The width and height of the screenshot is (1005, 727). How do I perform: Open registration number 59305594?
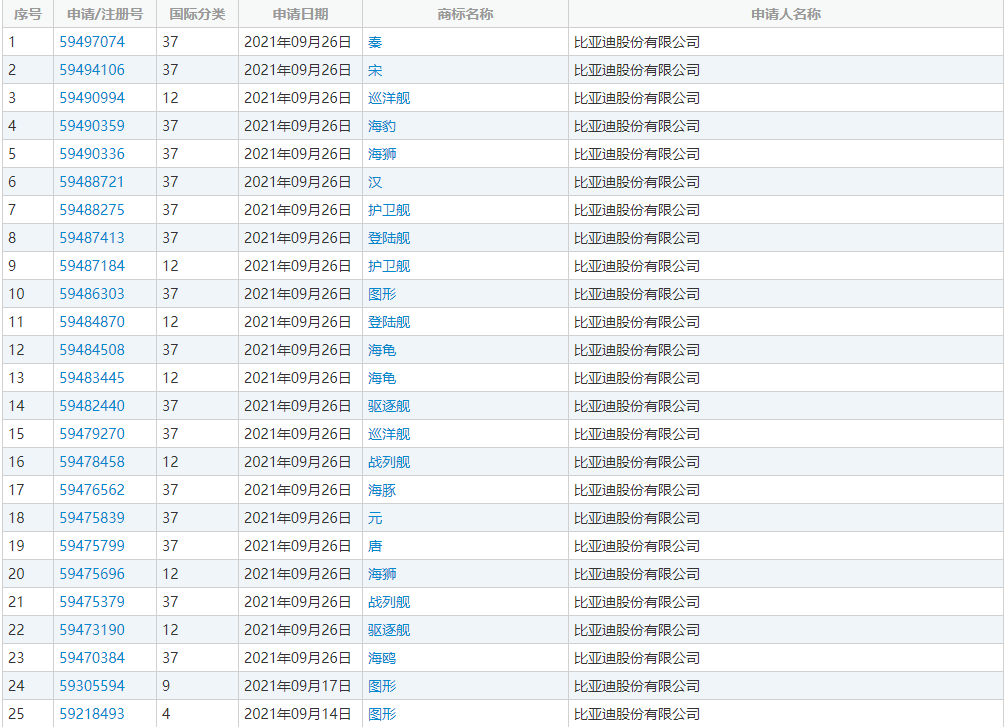[92, 686]
